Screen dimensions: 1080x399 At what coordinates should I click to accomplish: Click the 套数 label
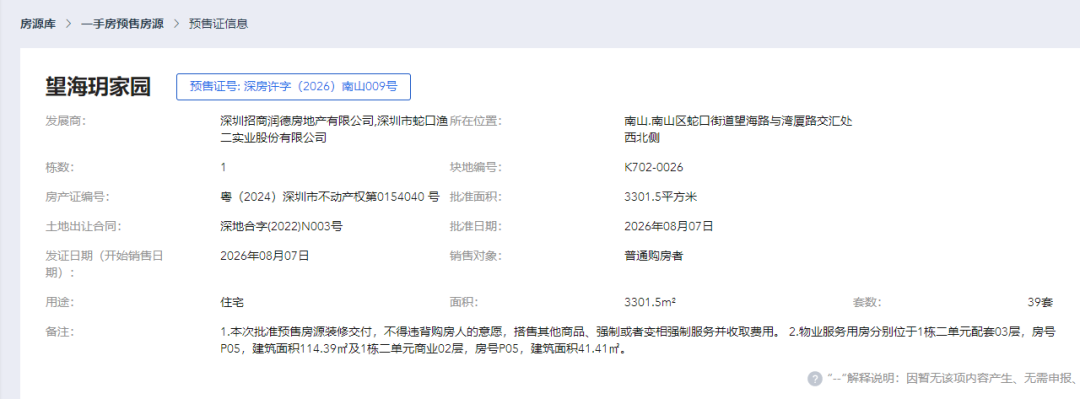click(x=867, y=302)
